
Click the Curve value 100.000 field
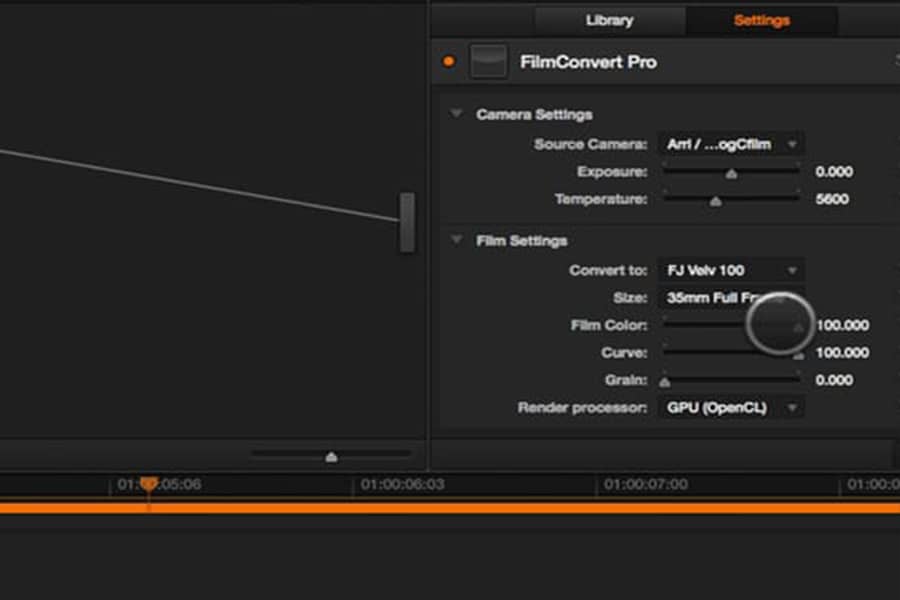[842, 353]
